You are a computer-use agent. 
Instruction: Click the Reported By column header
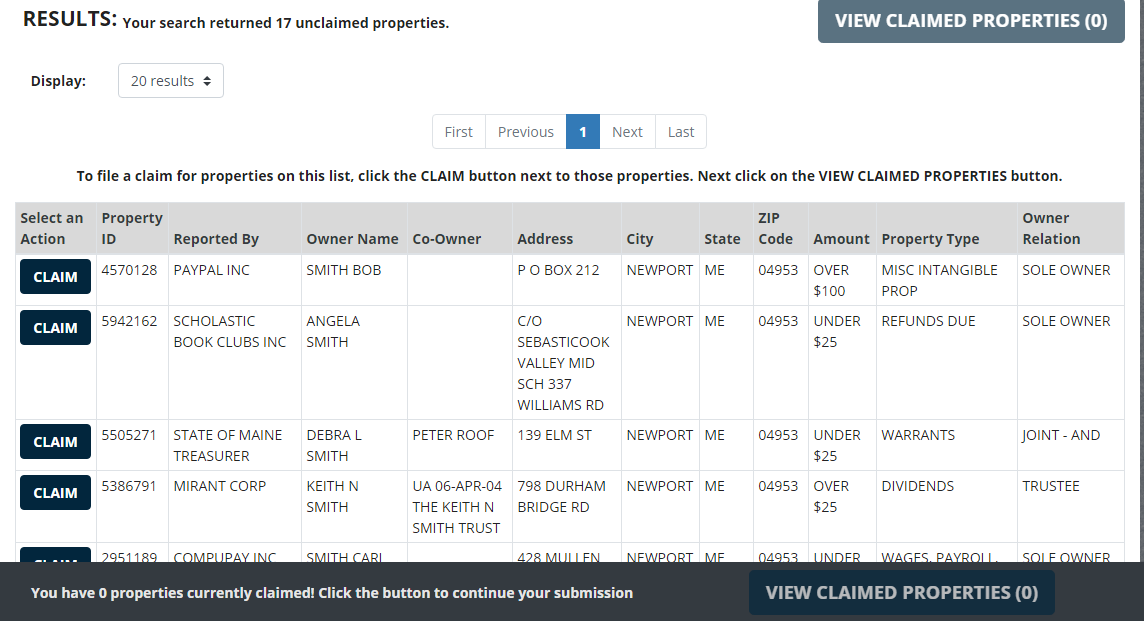point(216,239)
